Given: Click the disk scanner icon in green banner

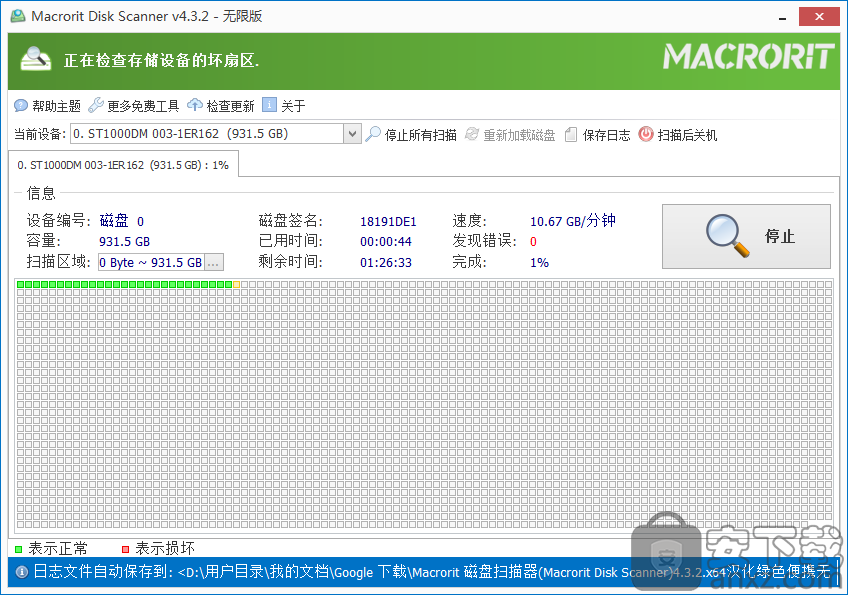Looking at the screenshot, I should pos(36,59).
